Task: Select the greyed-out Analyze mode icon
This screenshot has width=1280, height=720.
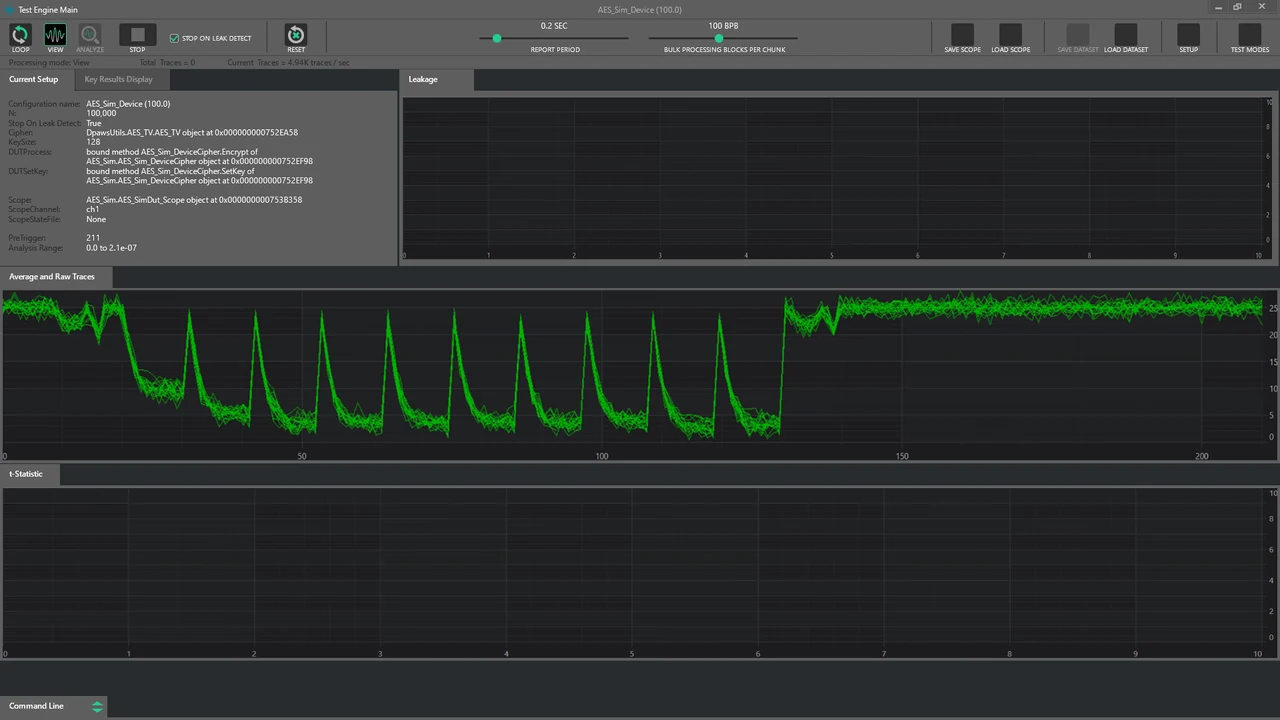Action: point(90,36)
